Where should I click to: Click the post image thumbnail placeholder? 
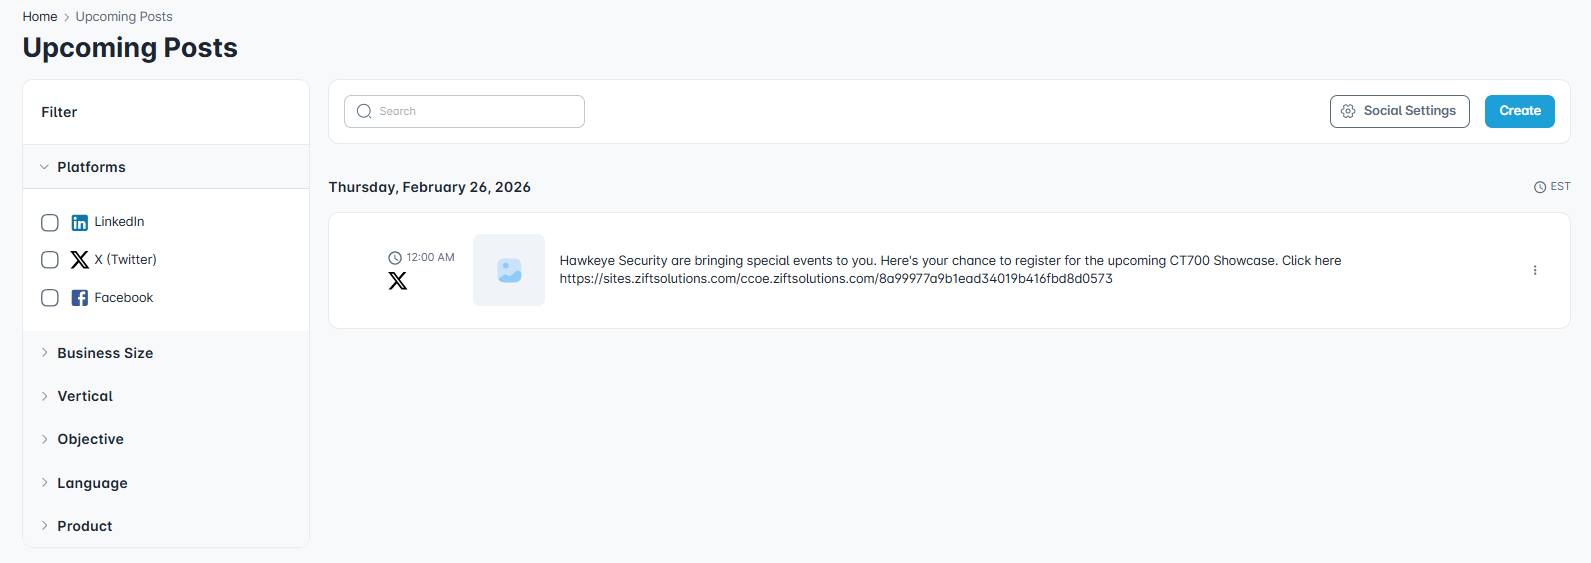click(x=509, y=270)
